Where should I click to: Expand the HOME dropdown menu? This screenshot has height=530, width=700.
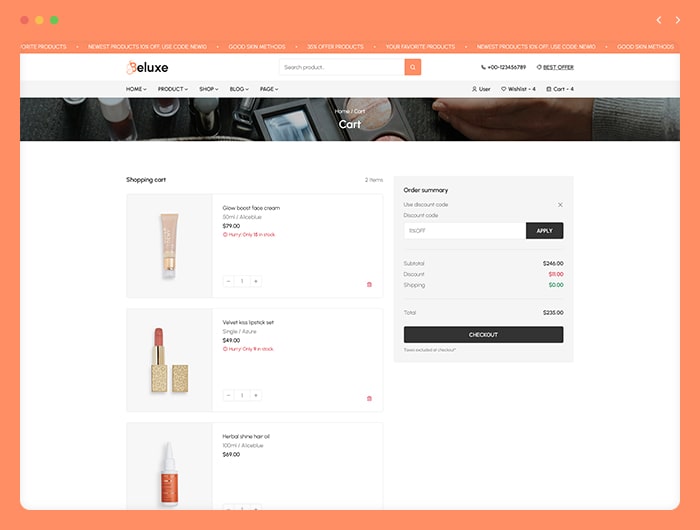click(x=136, y=89)
